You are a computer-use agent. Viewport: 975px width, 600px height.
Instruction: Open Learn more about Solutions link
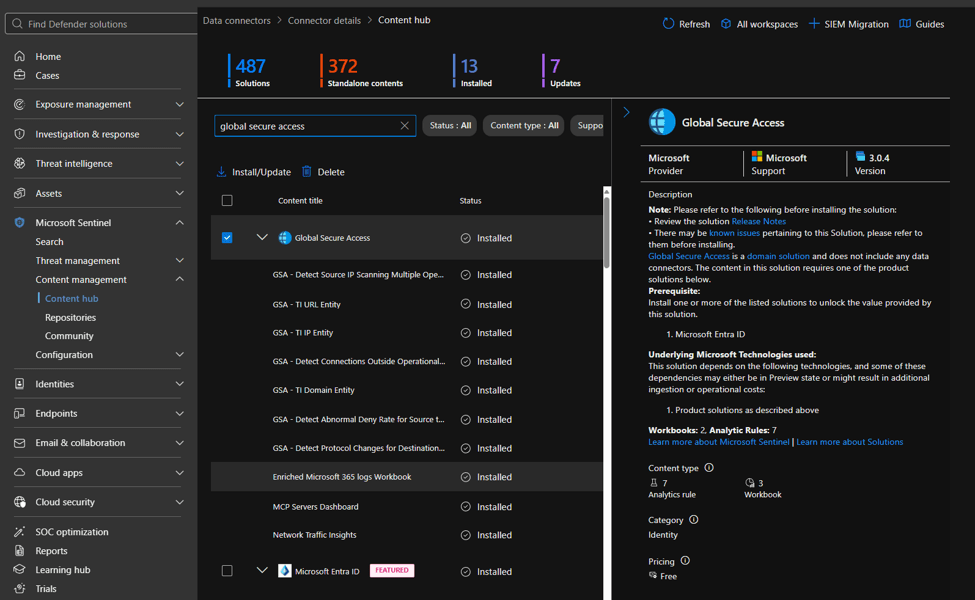[849, 442]
